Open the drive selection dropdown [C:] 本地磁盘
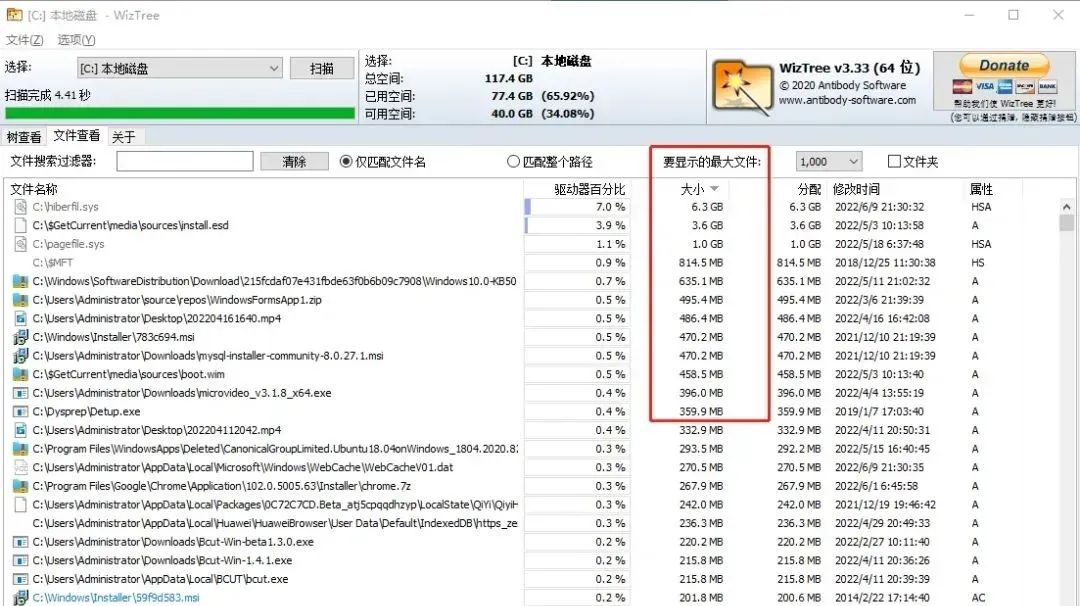This screenshot has height=606, width=1080. [x=179, y=68]
